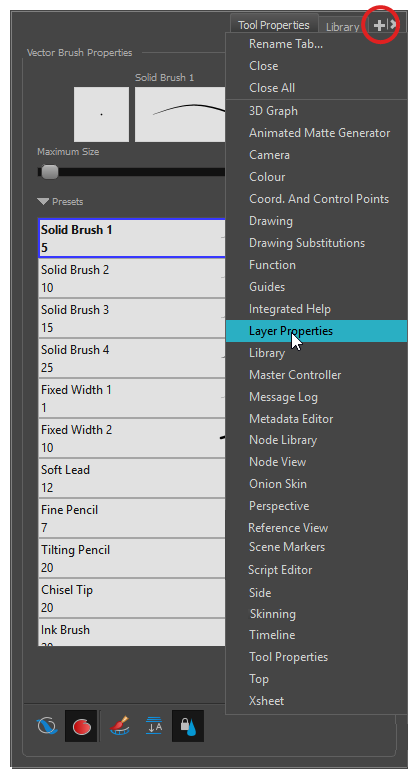
Task: Click Close All in the menu
Action: 272,88
